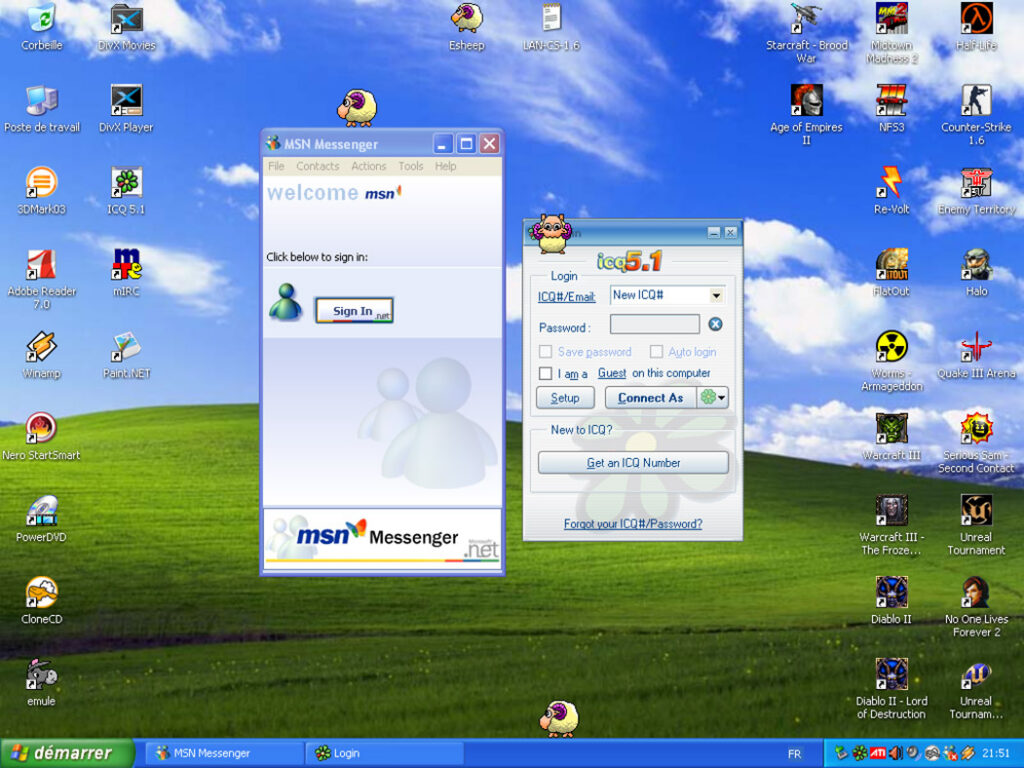Open the Corbeille recycle bin icon
This screenshot has width=1024, height=768.
42,26
